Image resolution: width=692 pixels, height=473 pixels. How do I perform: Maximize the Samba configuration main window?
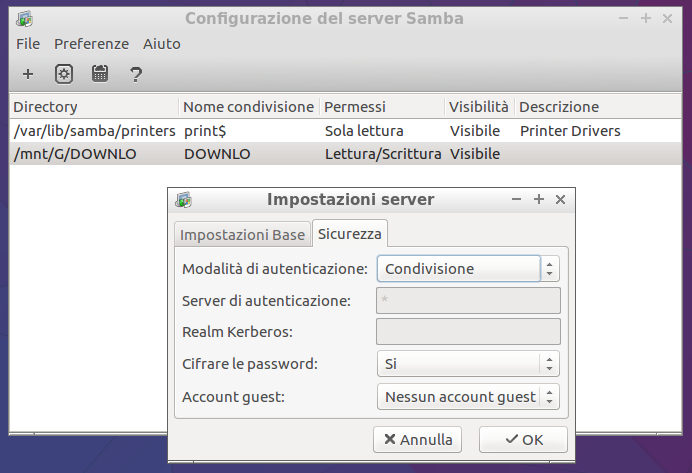pyautogui.click(x=646, y=19)
